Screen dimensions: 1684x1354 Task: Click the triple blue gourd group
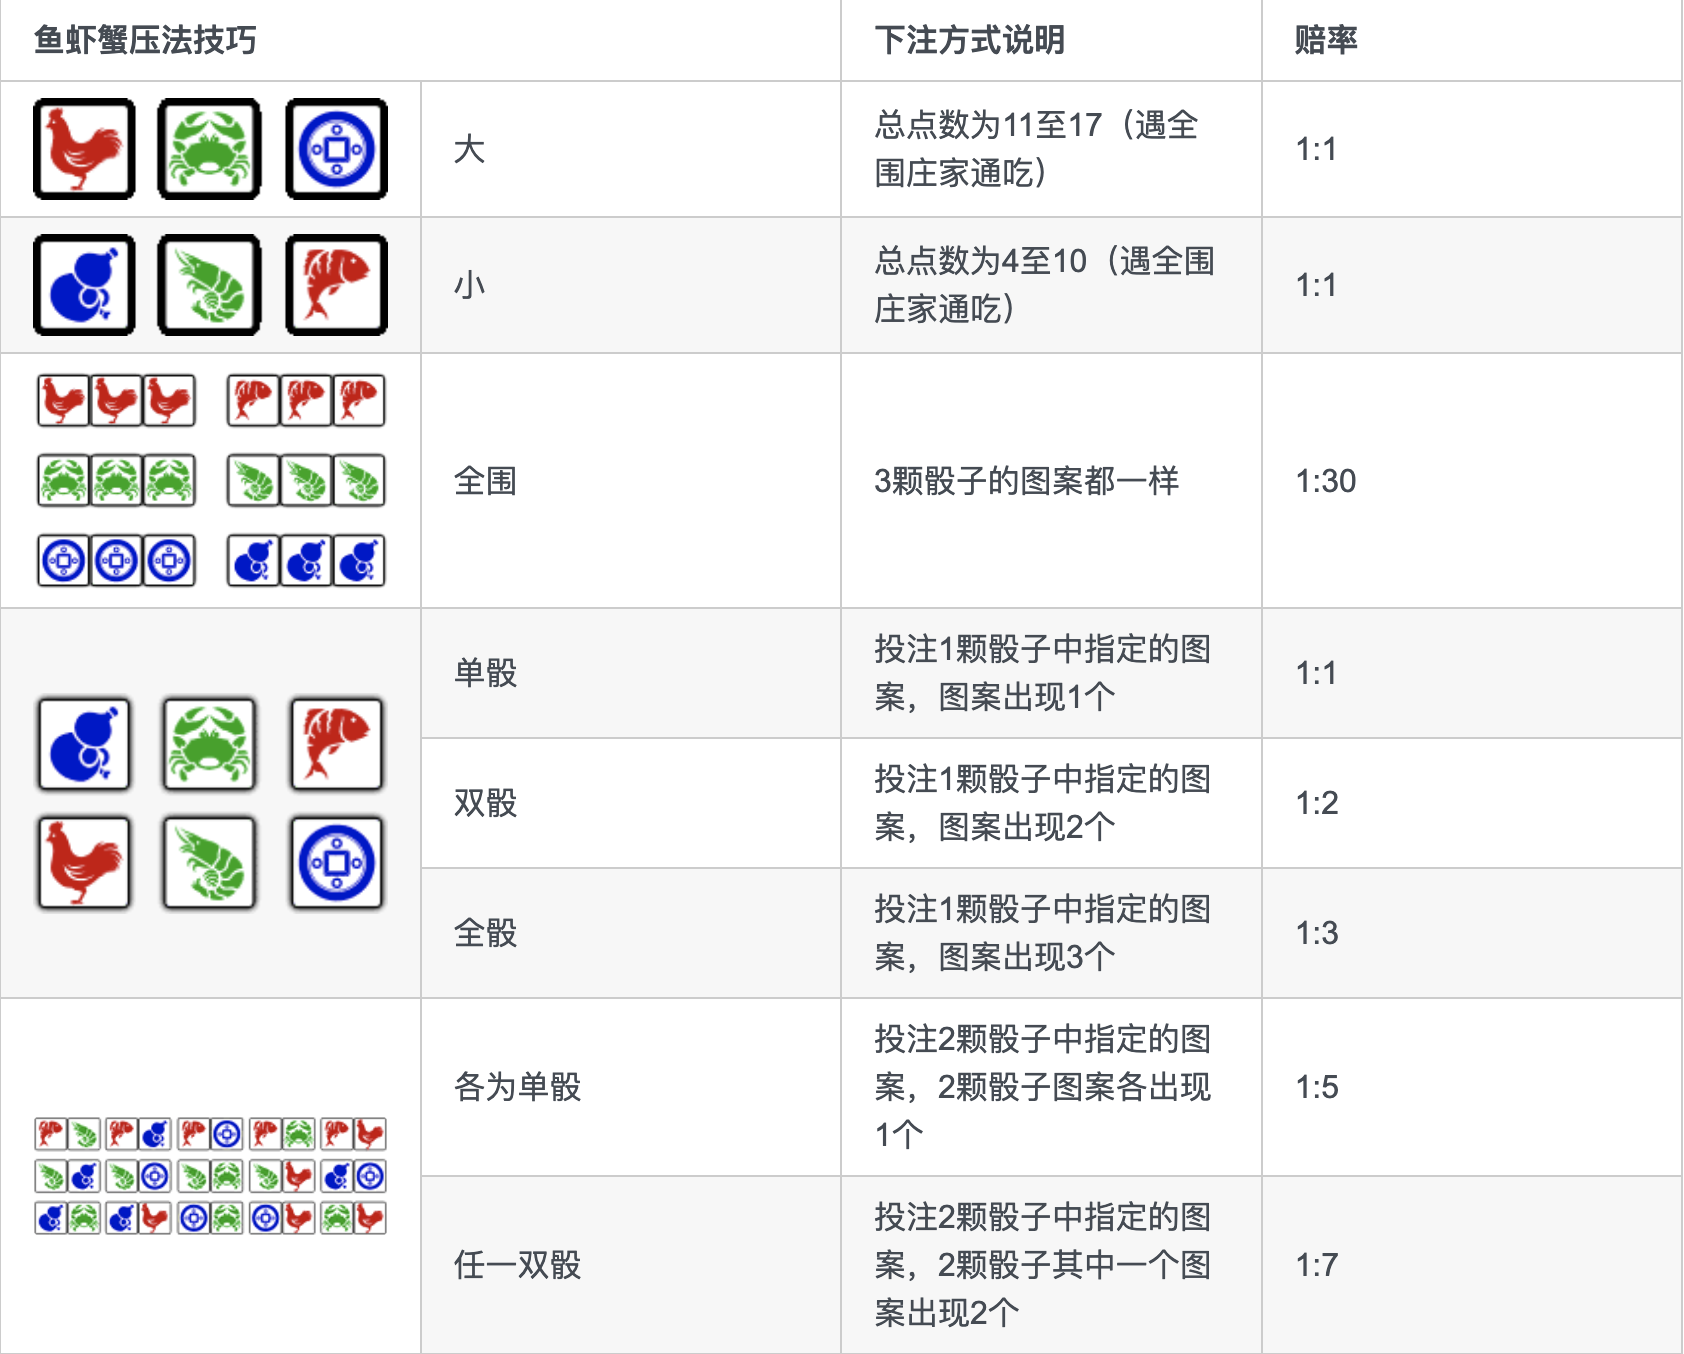click(x=306, y=560)
